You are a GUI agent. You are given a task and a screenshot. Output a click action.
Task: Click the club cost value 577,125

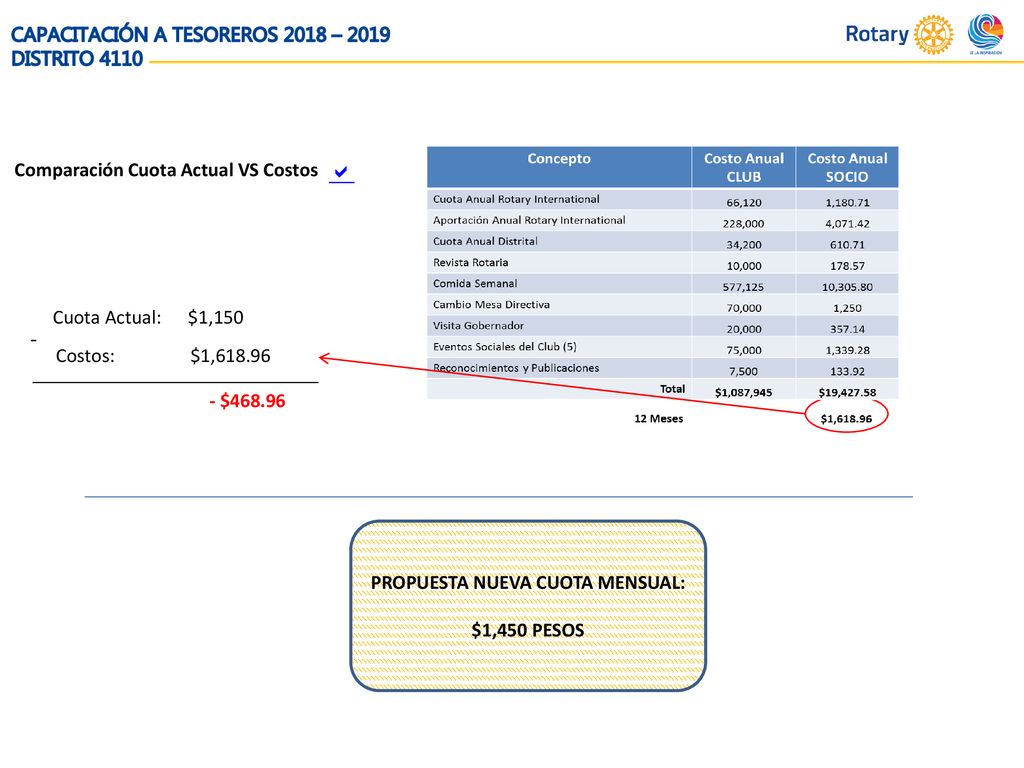click(x=744, y=287)
